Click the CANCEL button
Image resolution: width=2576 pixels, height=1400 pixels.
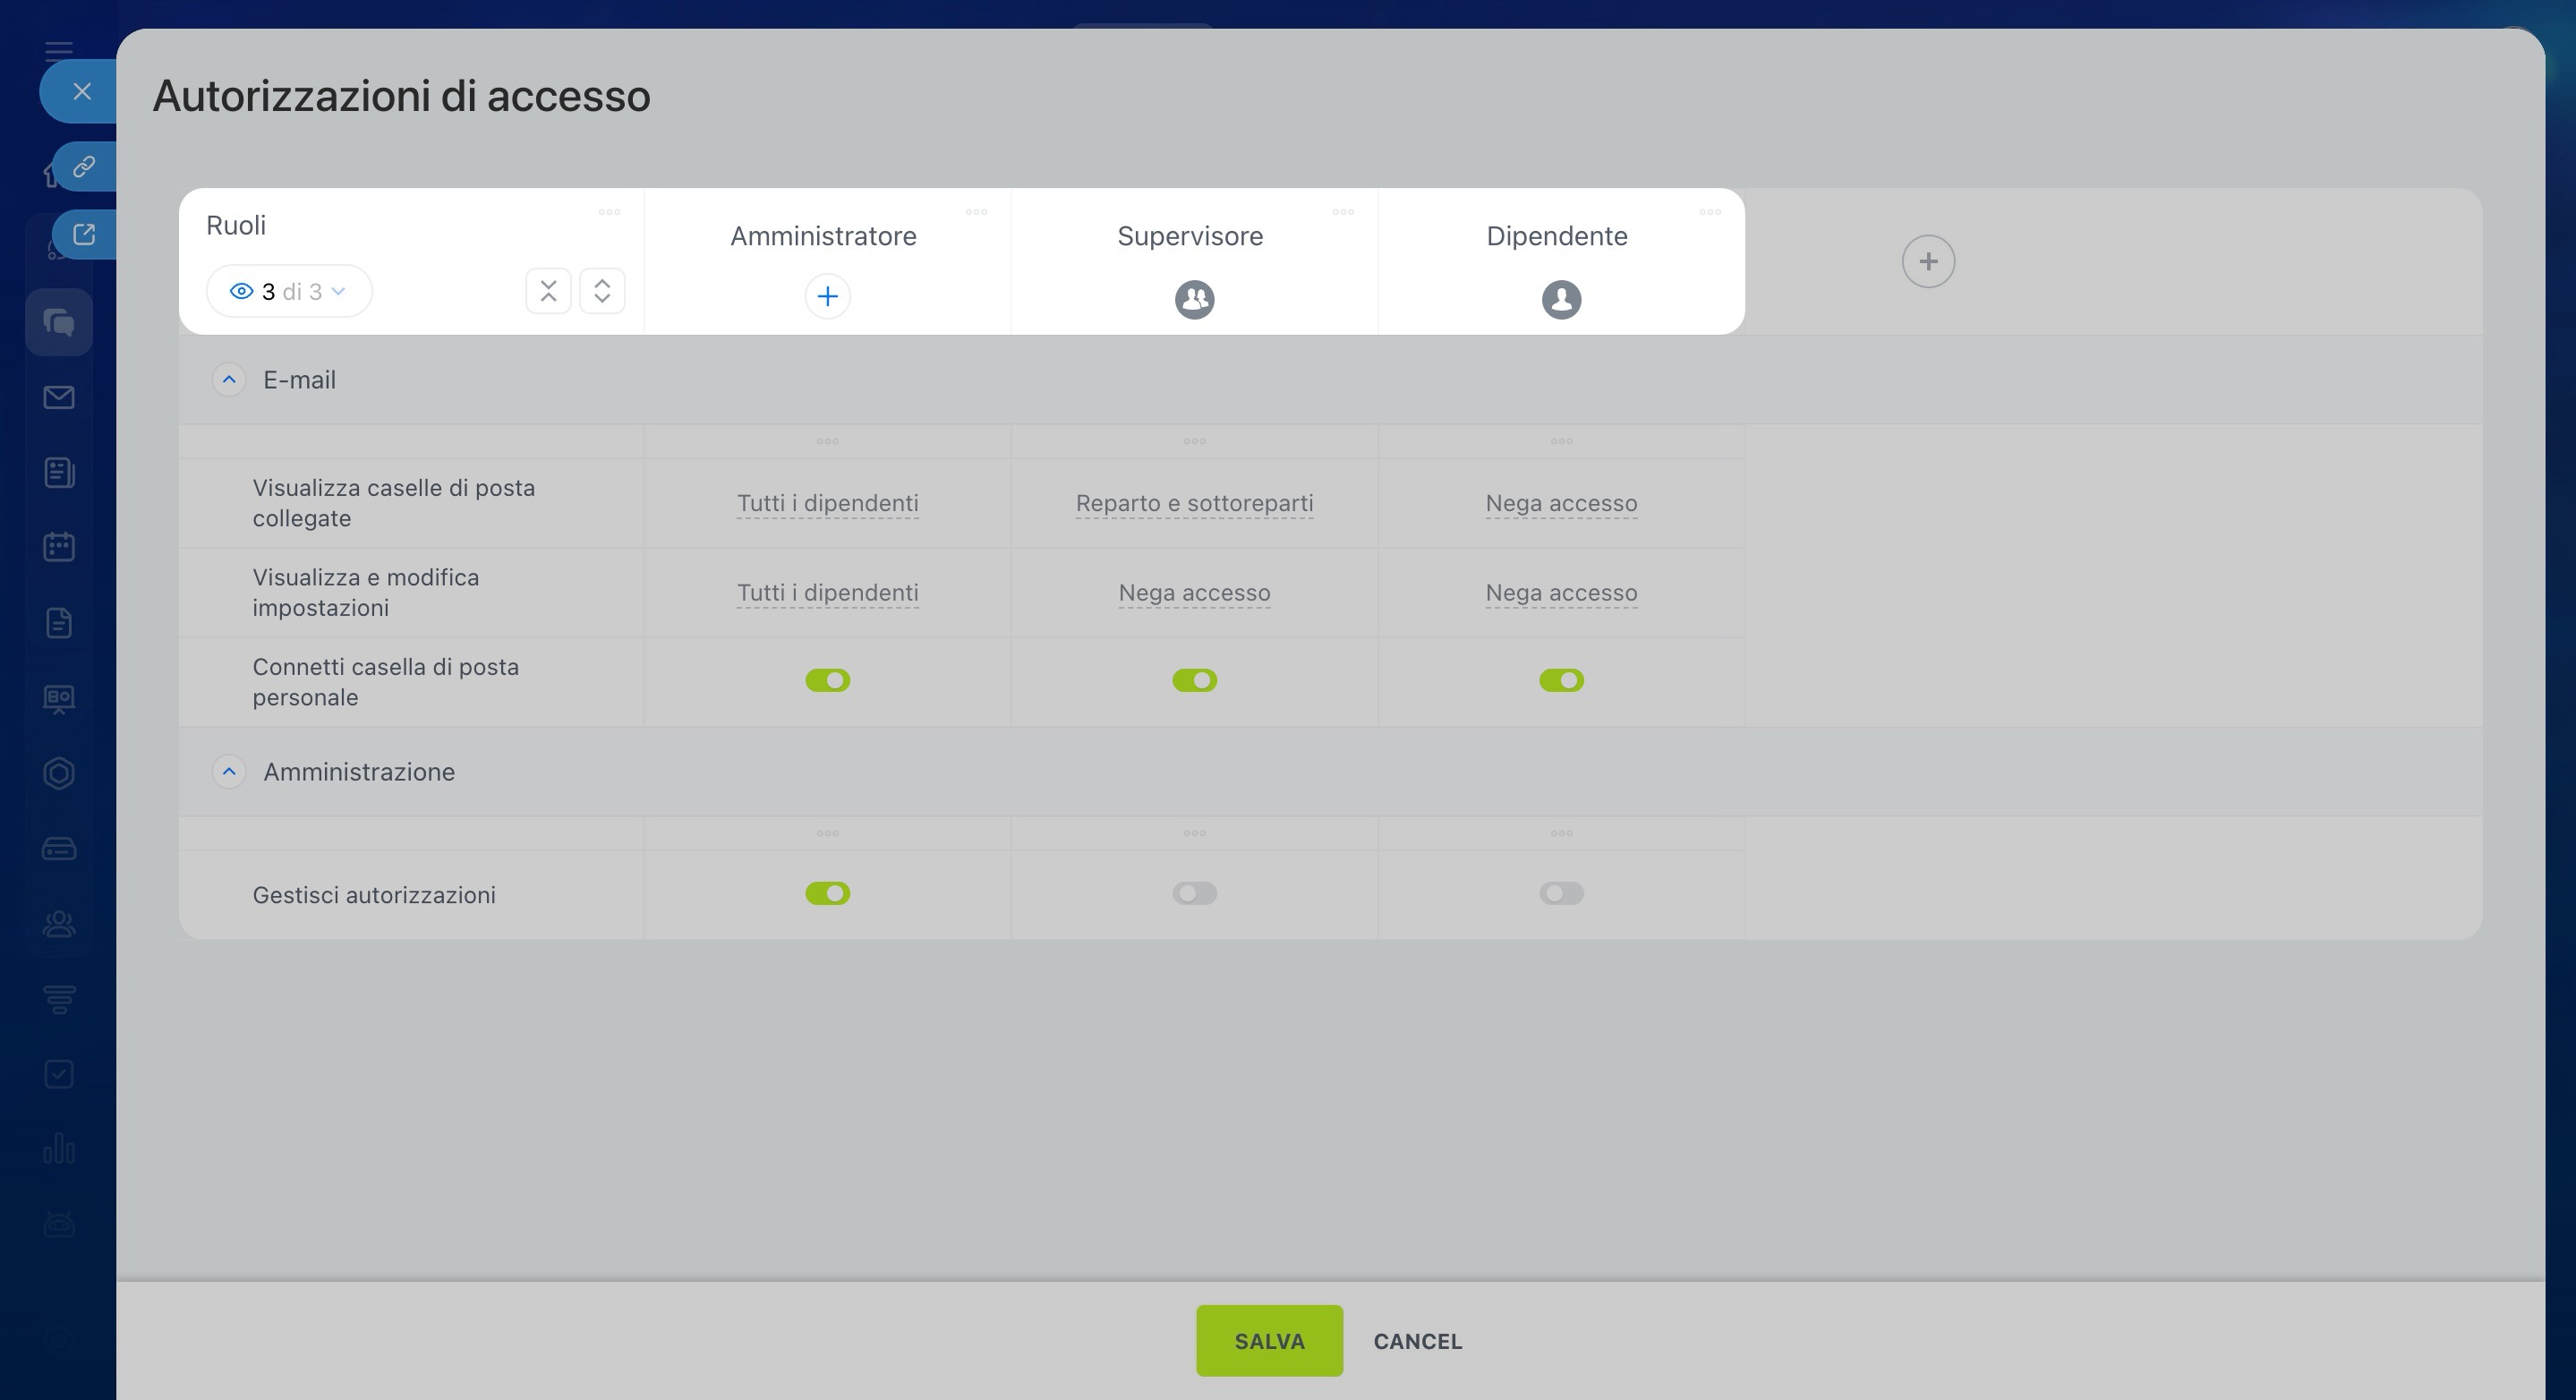pyautogui.click(x=1417, y=1341)
